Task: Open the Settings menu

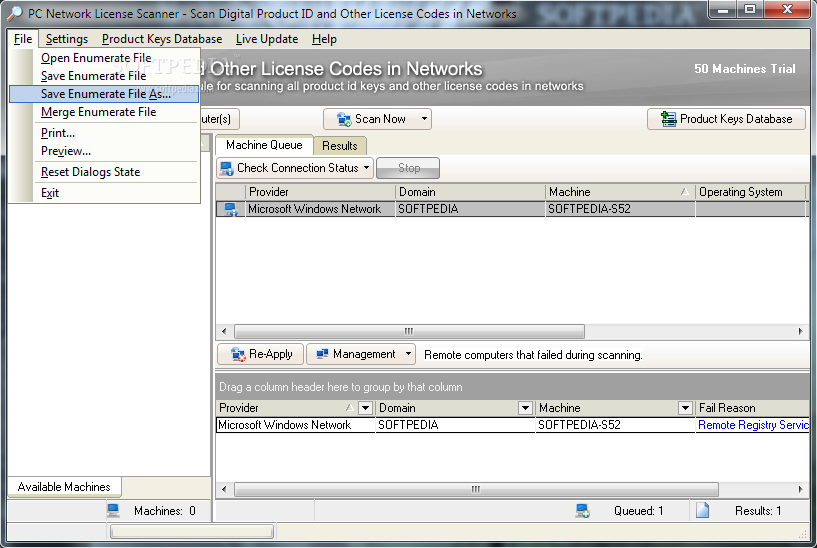Action: (x=67, y=39)
